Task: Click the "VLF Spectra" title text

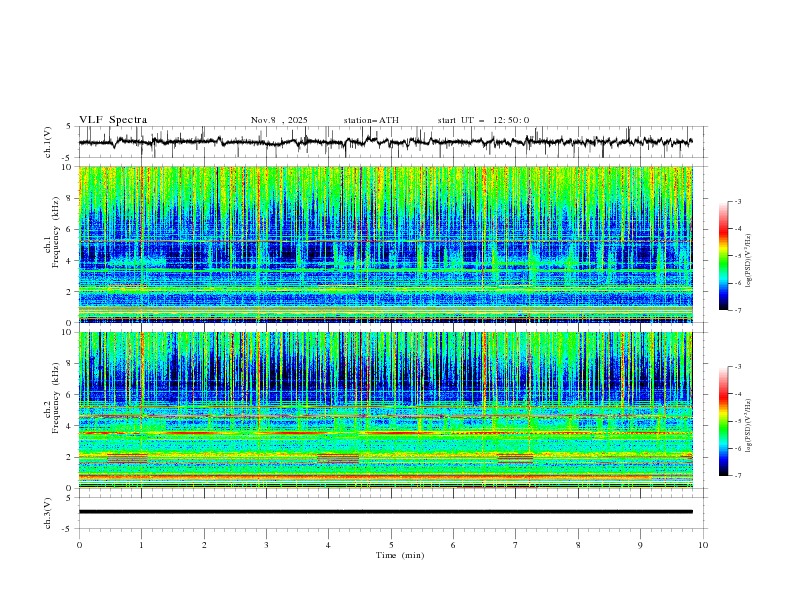Action: pyautogui.click(x=113, y=120)
